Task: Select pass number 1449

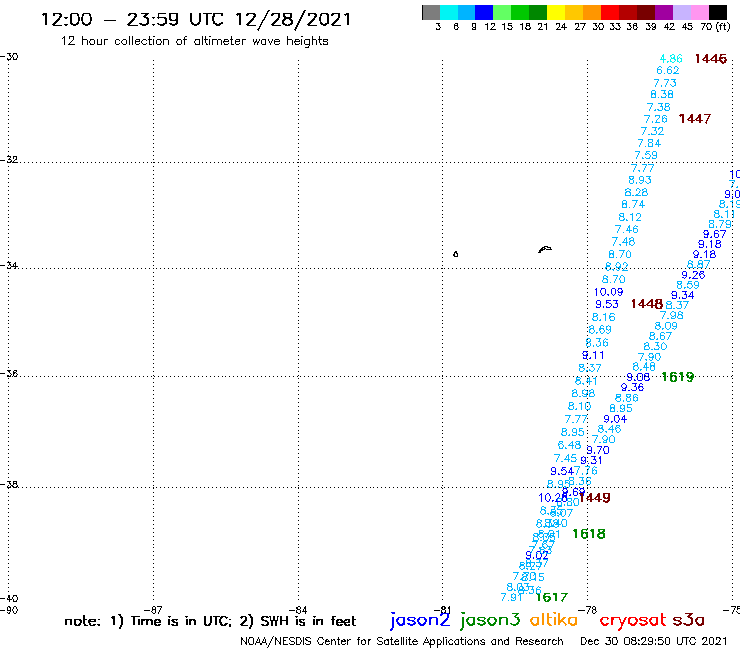Action: 595,498
